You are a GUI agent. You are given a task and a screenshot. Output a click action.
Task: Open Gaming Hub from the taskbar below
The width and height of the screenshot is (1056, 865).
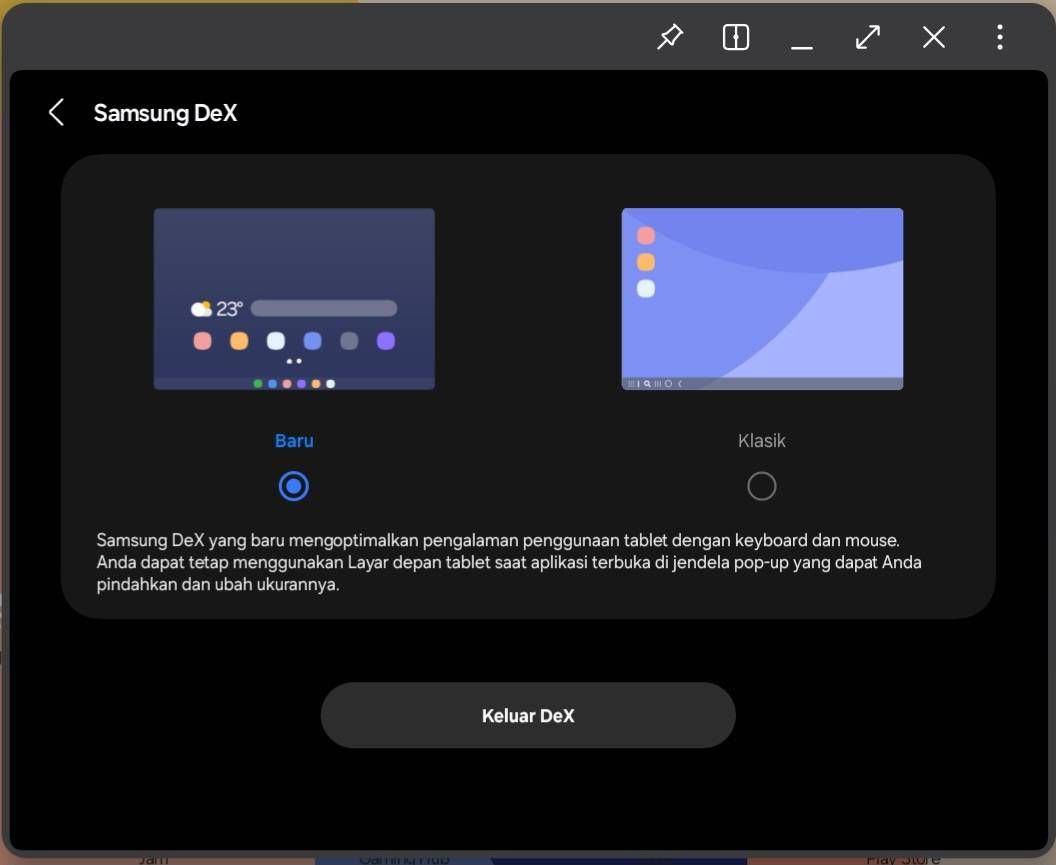tap(403, 858)
